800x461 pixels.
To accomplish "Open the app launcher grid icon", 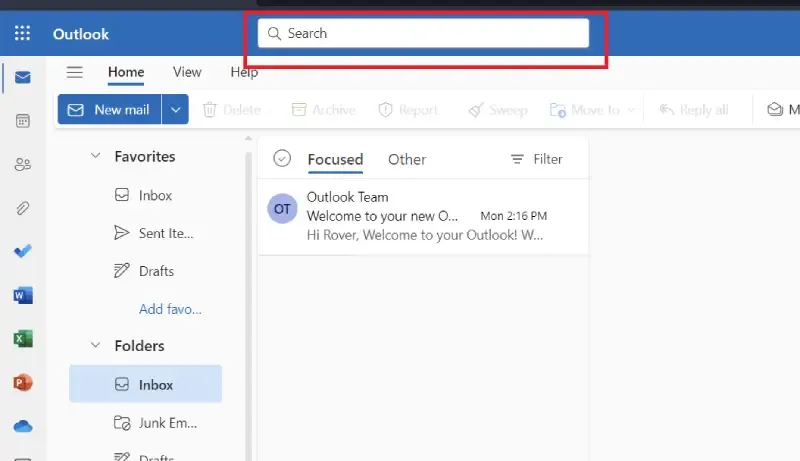I will point(22,33).
